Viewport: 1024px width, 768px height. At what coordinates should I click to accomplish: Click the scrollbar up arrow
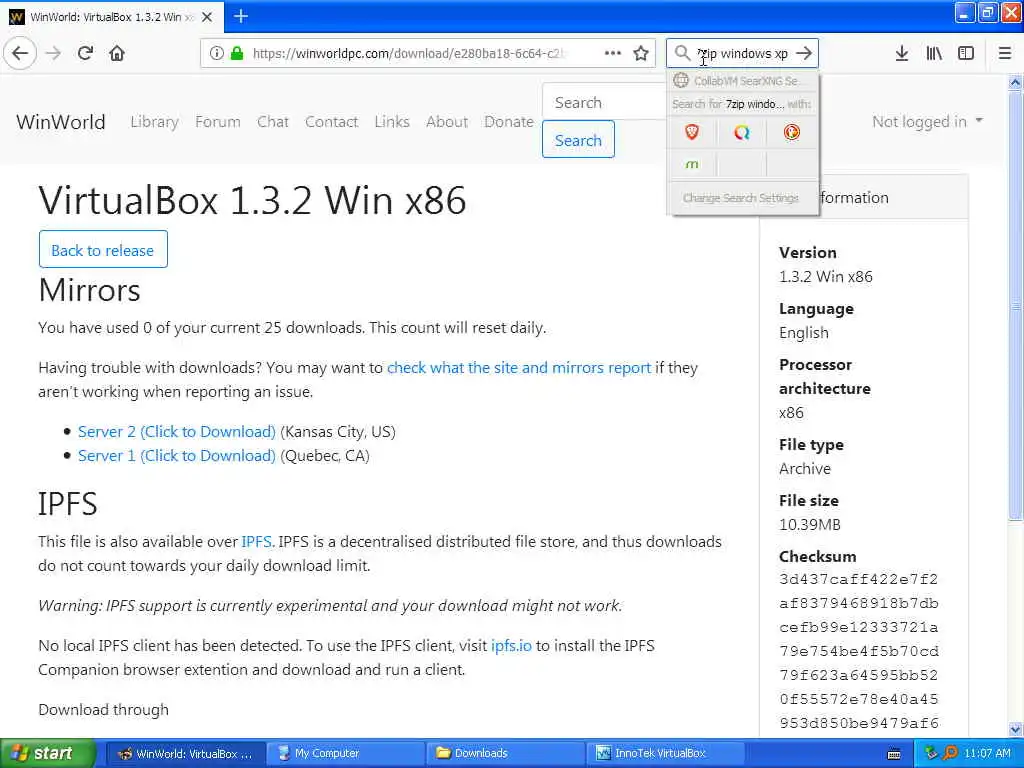tap(1015, 82)
